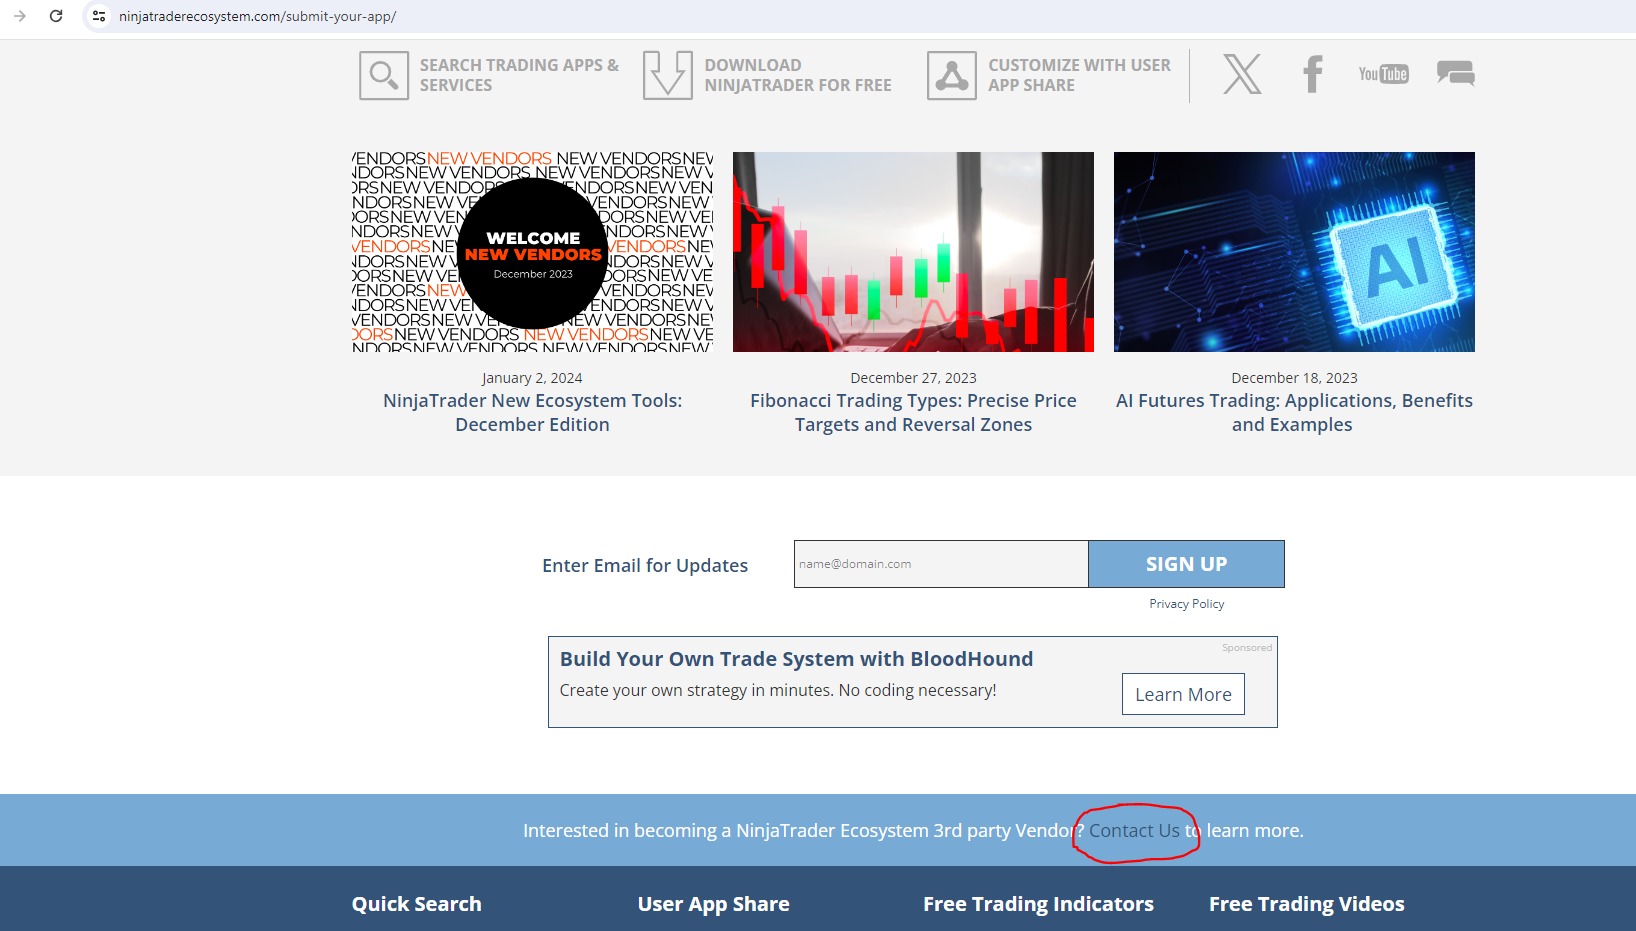Open the X (Twitter) social icon
Screen dimensions: 1636x931
(x=1242, y=74)
